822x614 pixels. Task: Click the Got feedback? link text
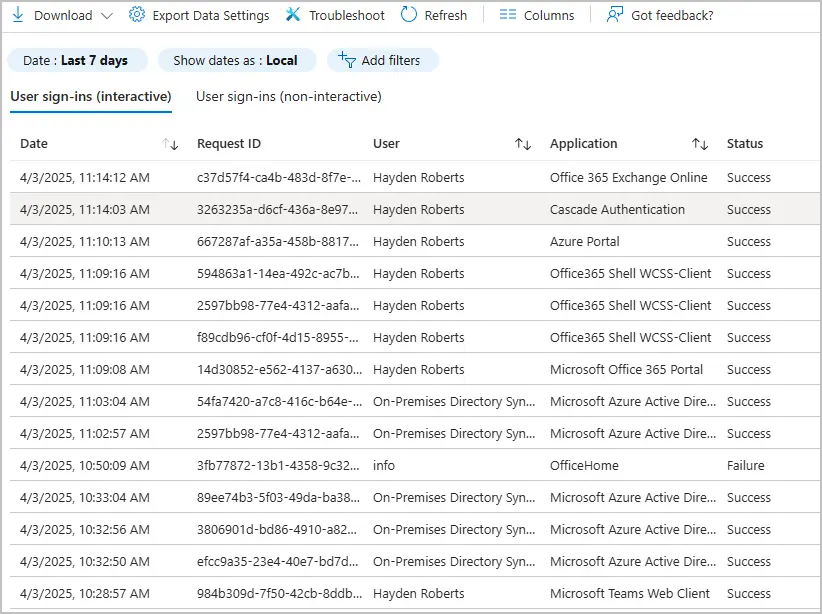[672, 16]
